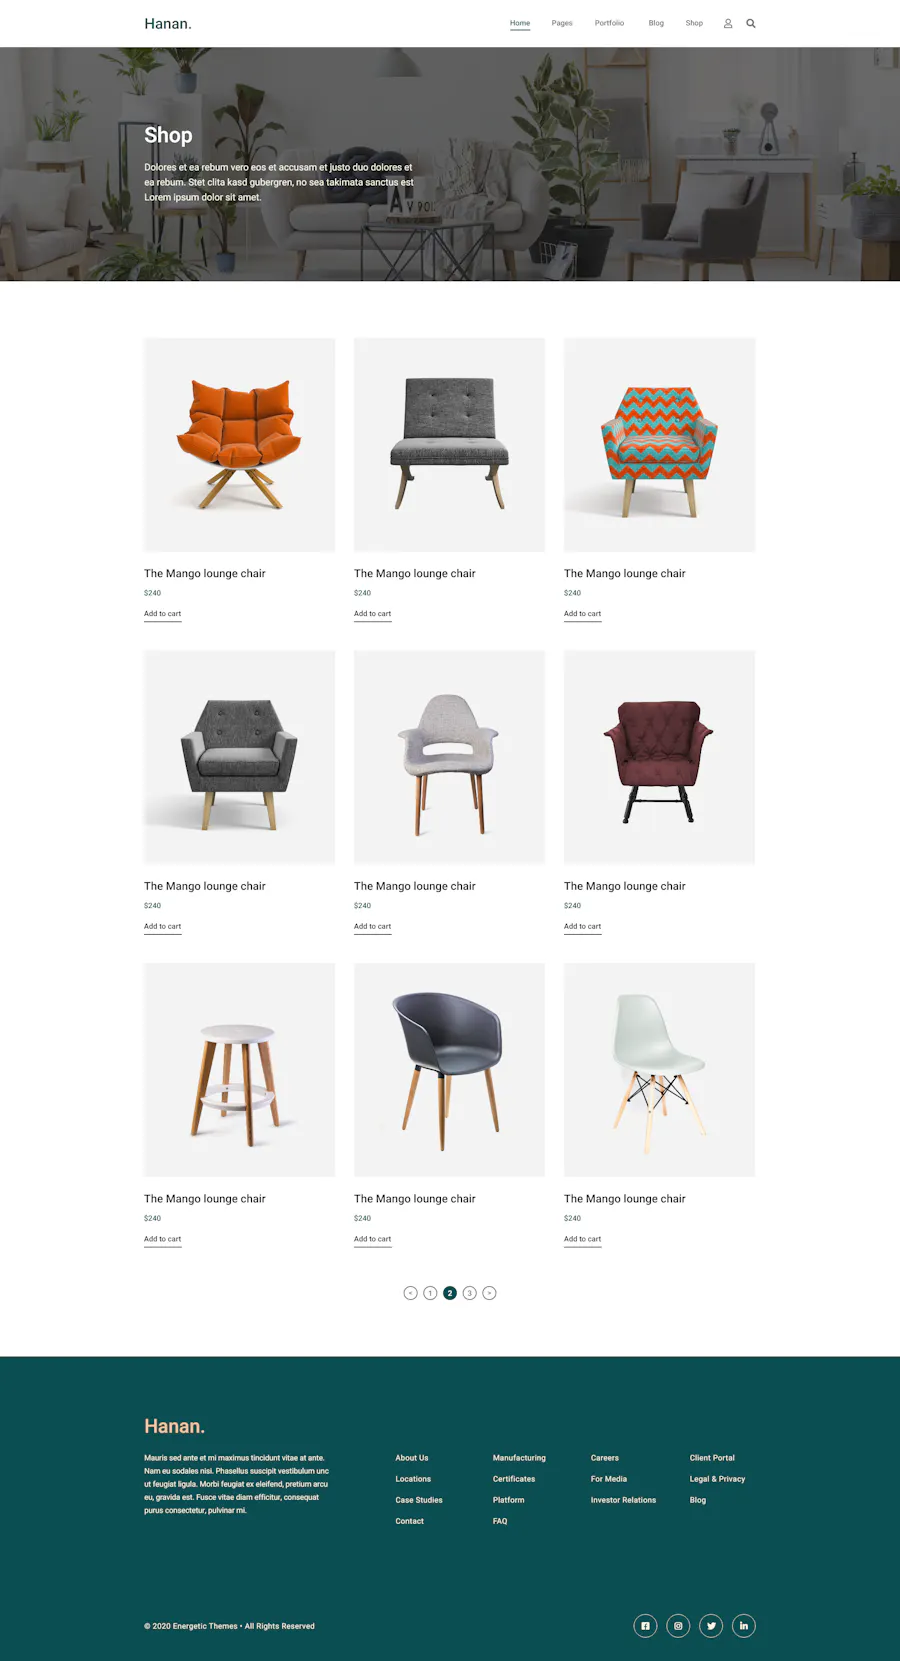This screenshot has width=900, height=1661.
Task: Go to previous page with pagination arrow
Action: click(x=410, y=1293)
